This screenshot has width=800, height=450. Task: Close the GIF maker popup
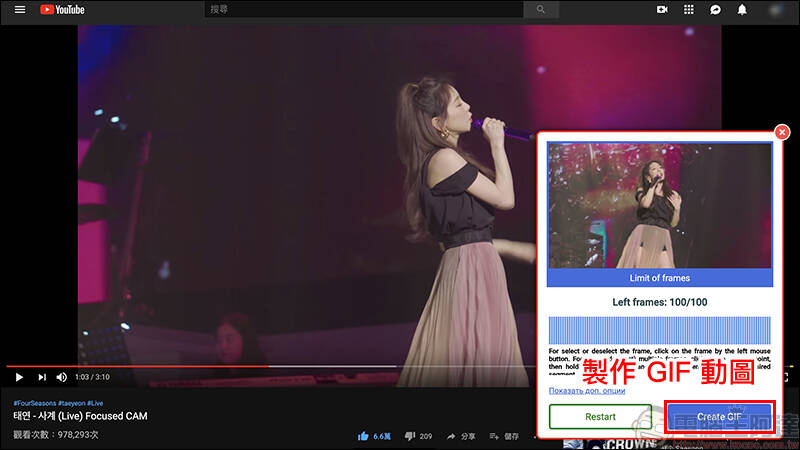pos(782,132)
